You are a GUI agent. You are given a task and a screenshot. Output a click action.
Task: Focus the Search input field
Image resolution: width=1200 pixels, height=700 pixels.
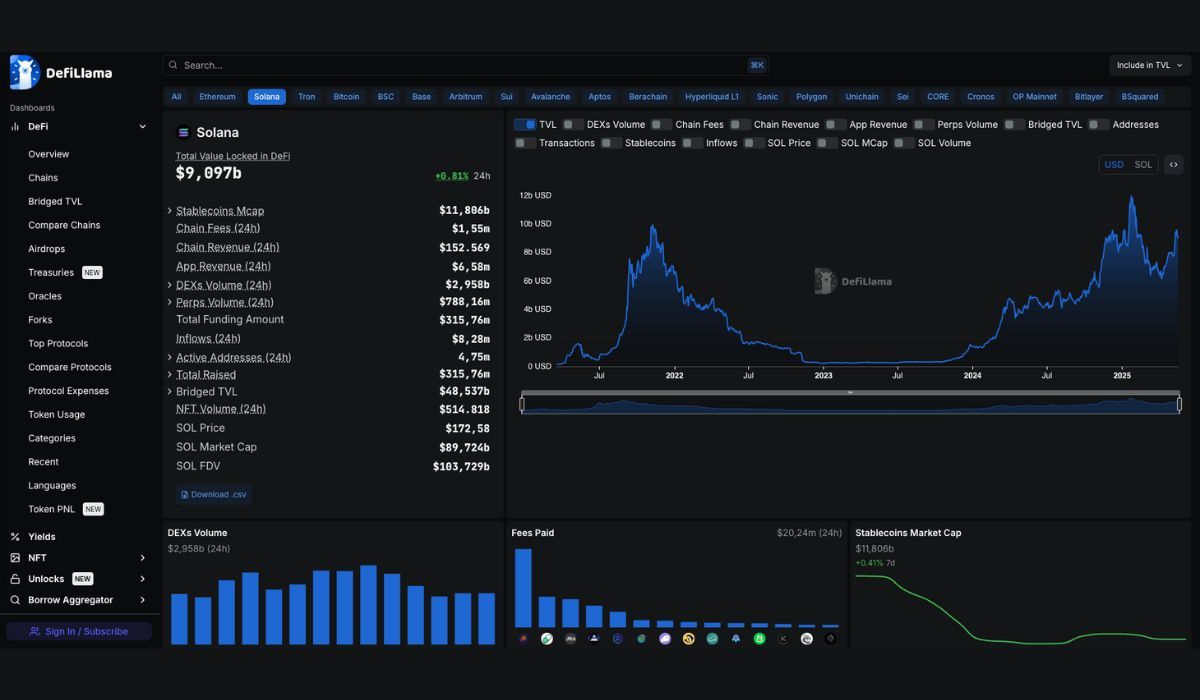pyautogui.click(x=465, y=65)
